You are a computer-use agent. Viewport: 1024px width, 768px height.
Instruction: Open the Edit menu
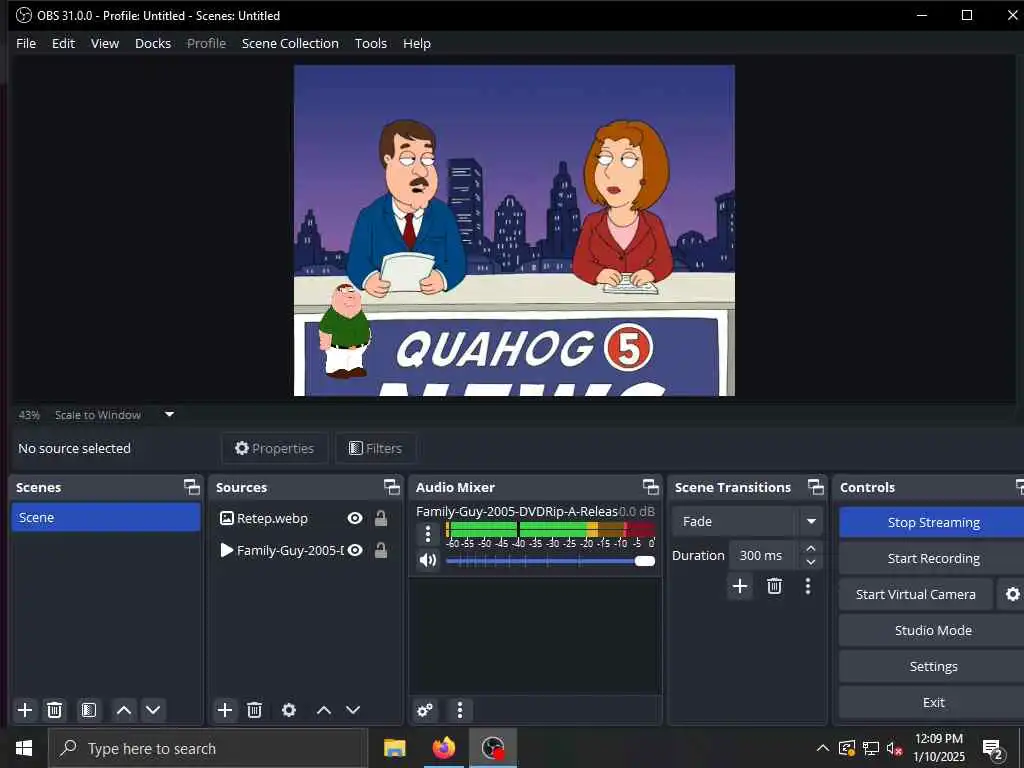click(x=63, y=43)
